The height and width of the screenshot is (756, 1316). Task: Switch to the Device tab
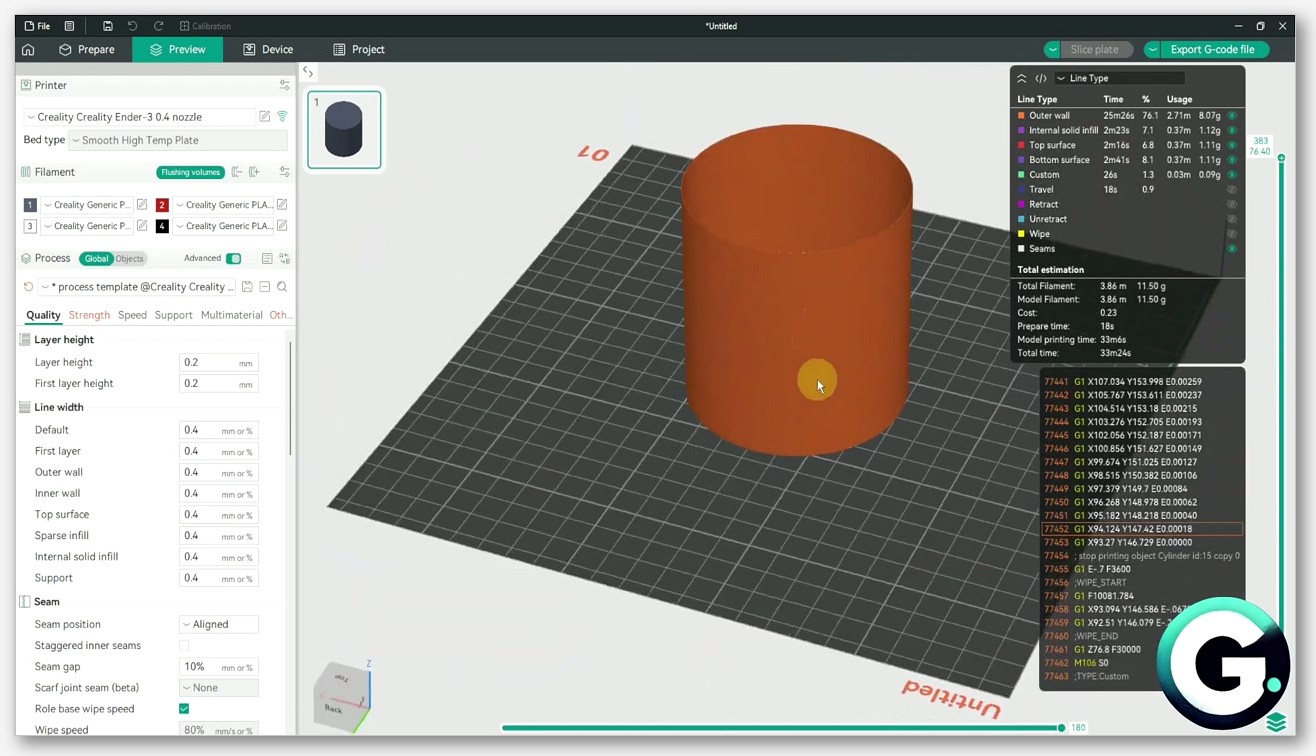click(x=268, y=49)
